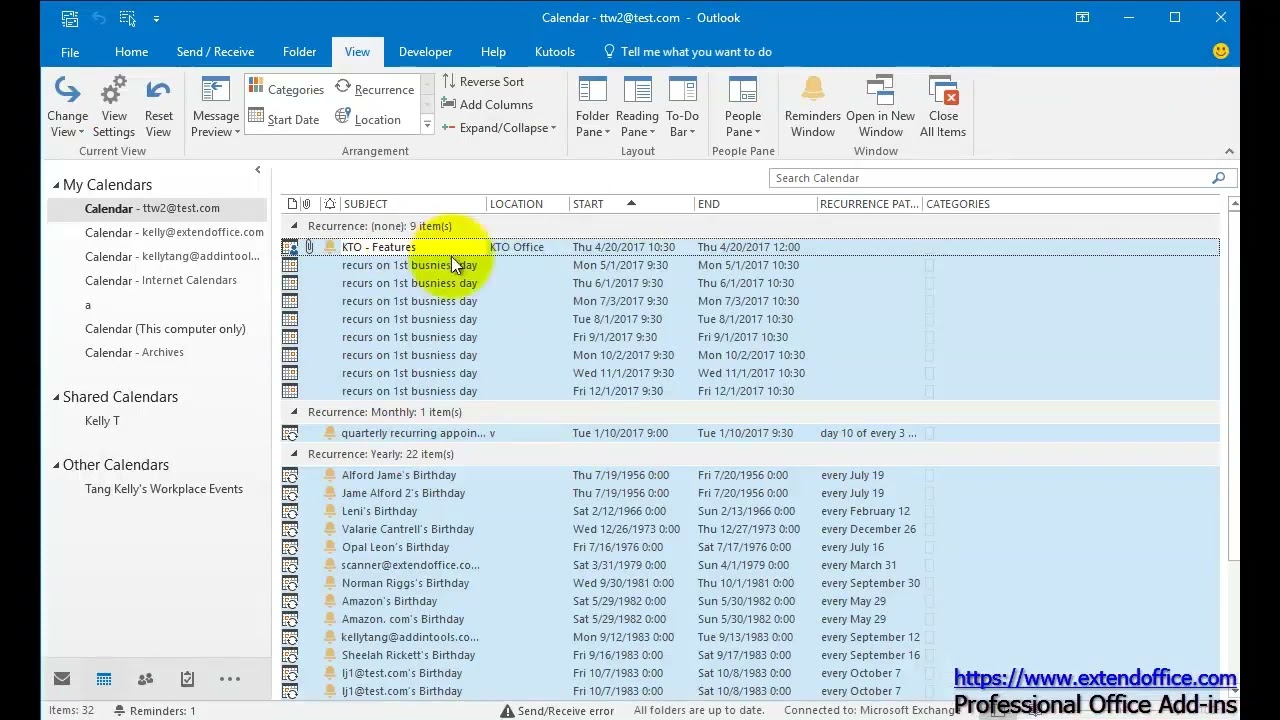Open more navigation options ellipsis
1280x720 pixels.
[230, 679]
